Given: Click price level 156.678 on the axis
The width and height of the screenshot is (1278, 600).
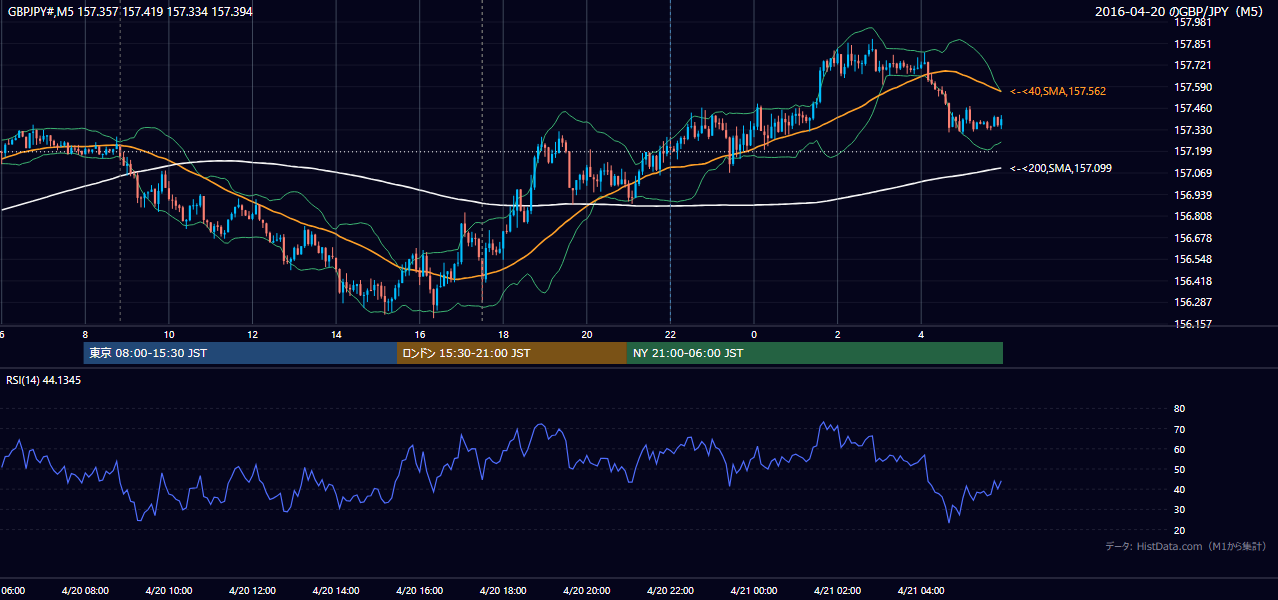Looking at the screenshot, I should tap(1192, 238).
